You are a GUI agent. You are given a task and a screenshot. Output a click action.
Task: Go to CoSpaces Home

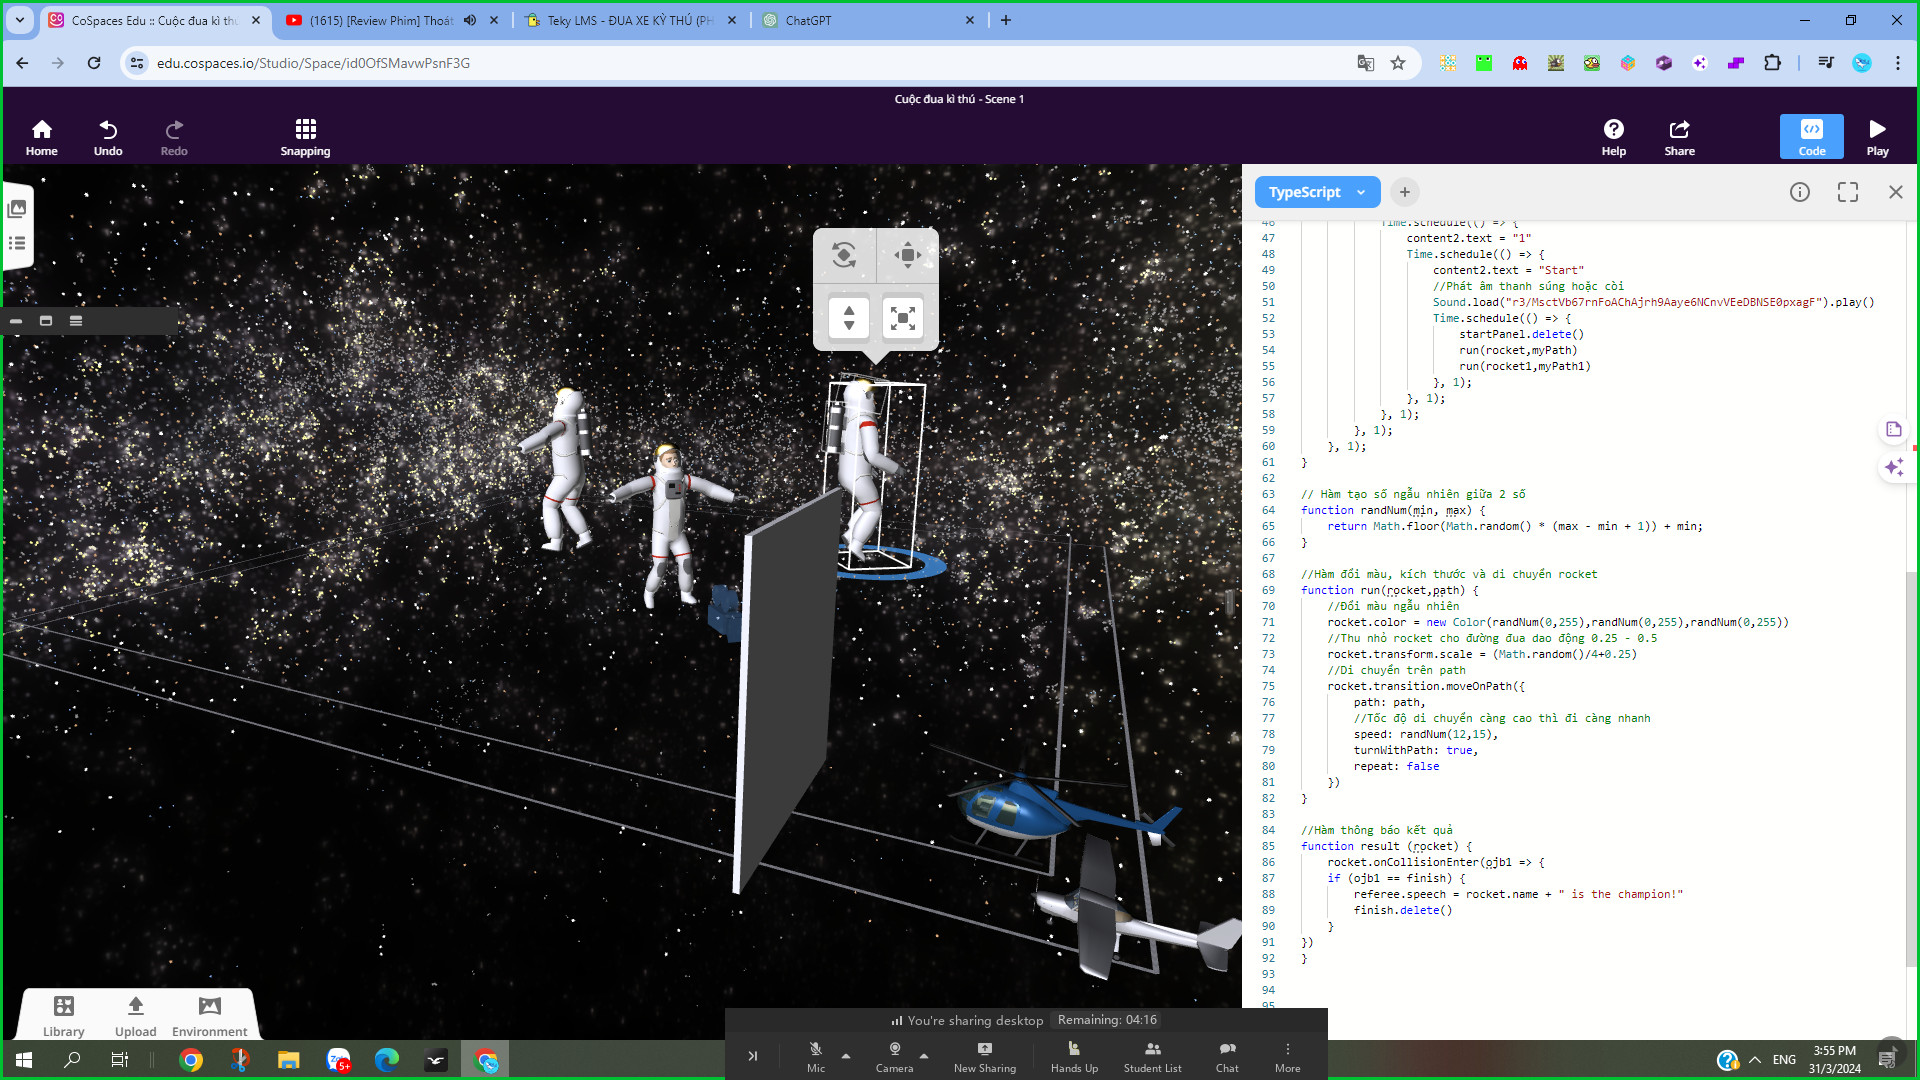click(x=41, y=138)
